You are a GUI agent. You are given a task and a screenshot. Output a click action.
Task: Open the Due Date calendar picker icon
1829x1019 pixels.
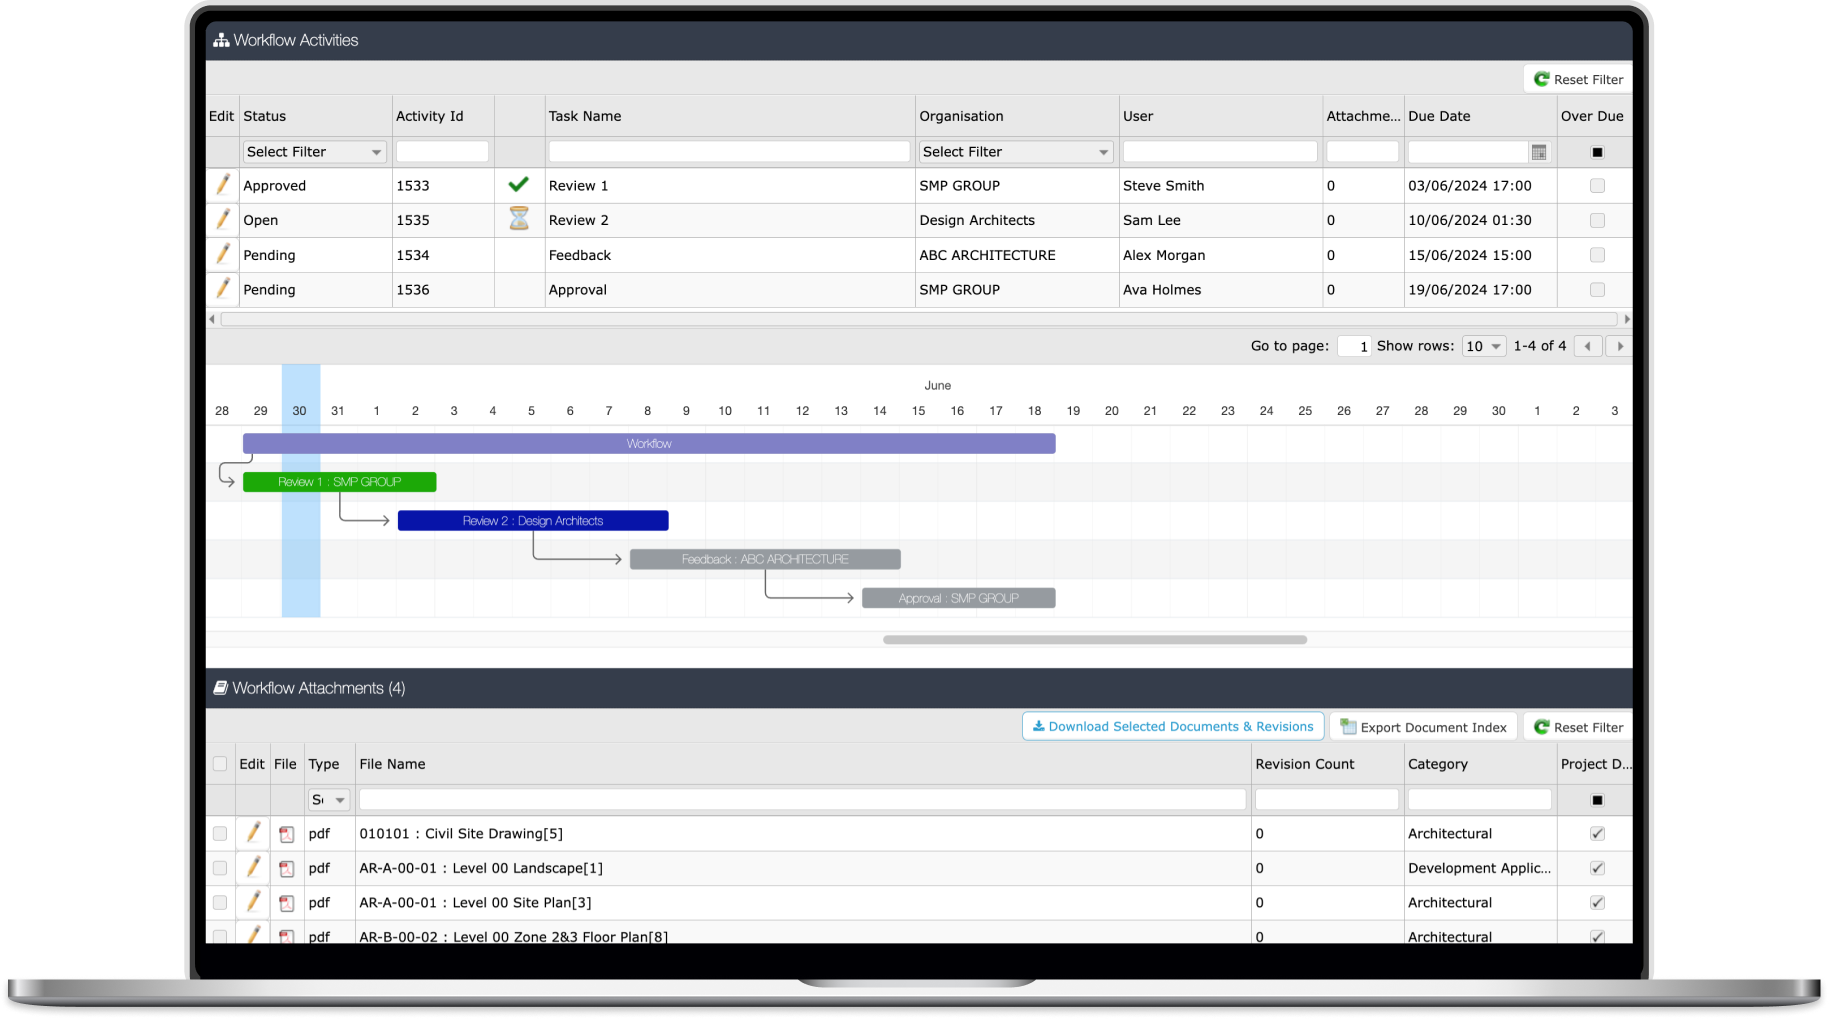1539,152
